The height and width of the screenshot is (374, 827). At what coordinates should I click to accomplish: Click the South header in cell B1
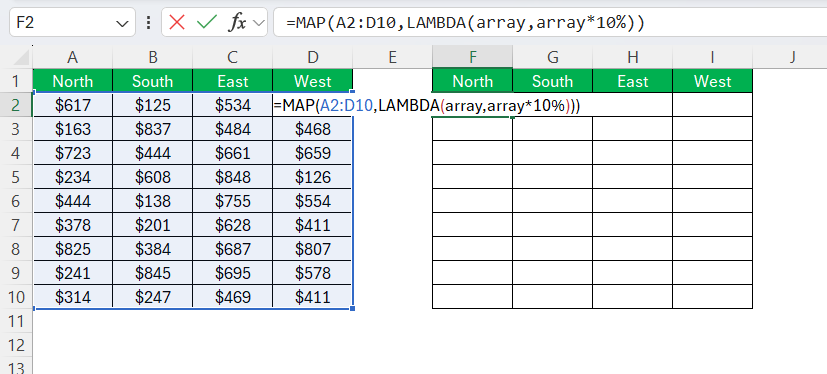pos(152,81)
